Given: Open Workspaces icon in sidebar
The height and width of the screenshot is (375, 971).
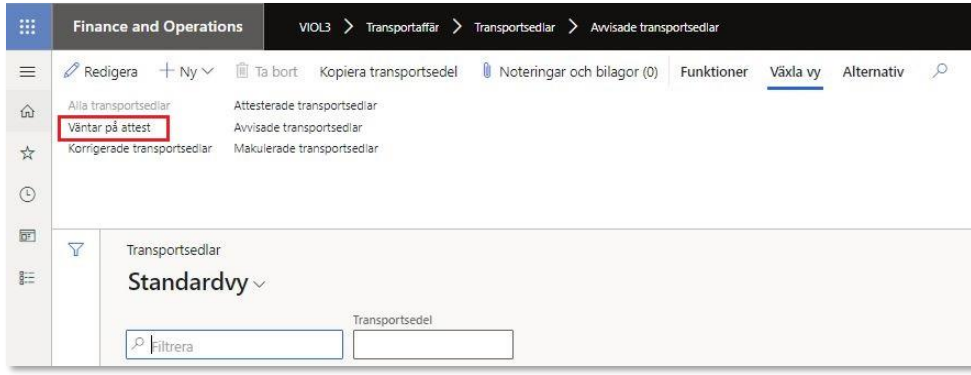Looking at the screenshot, I should tap(28, 236).
